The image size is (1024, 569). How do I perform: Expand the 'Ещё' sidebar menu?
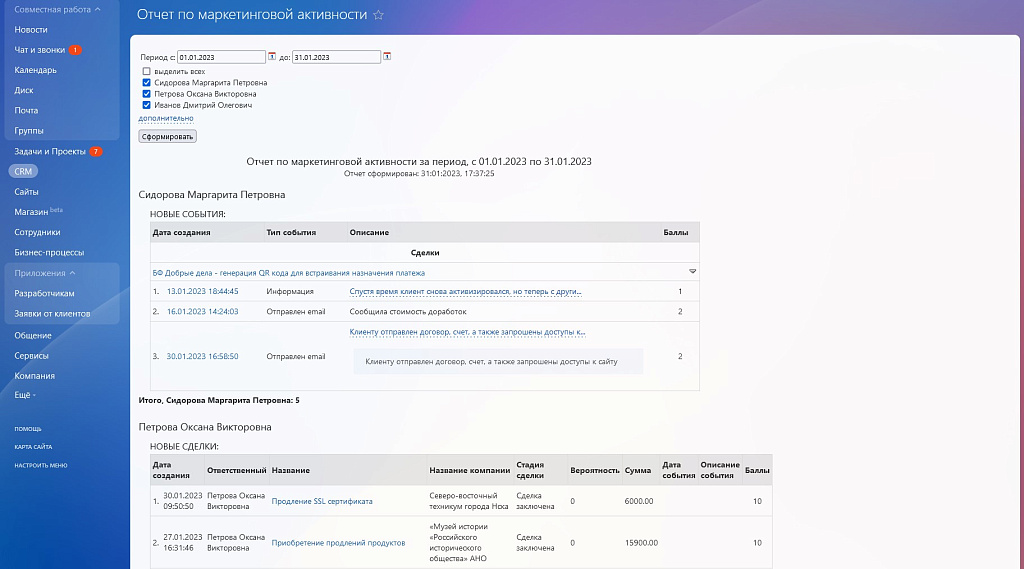24,395
